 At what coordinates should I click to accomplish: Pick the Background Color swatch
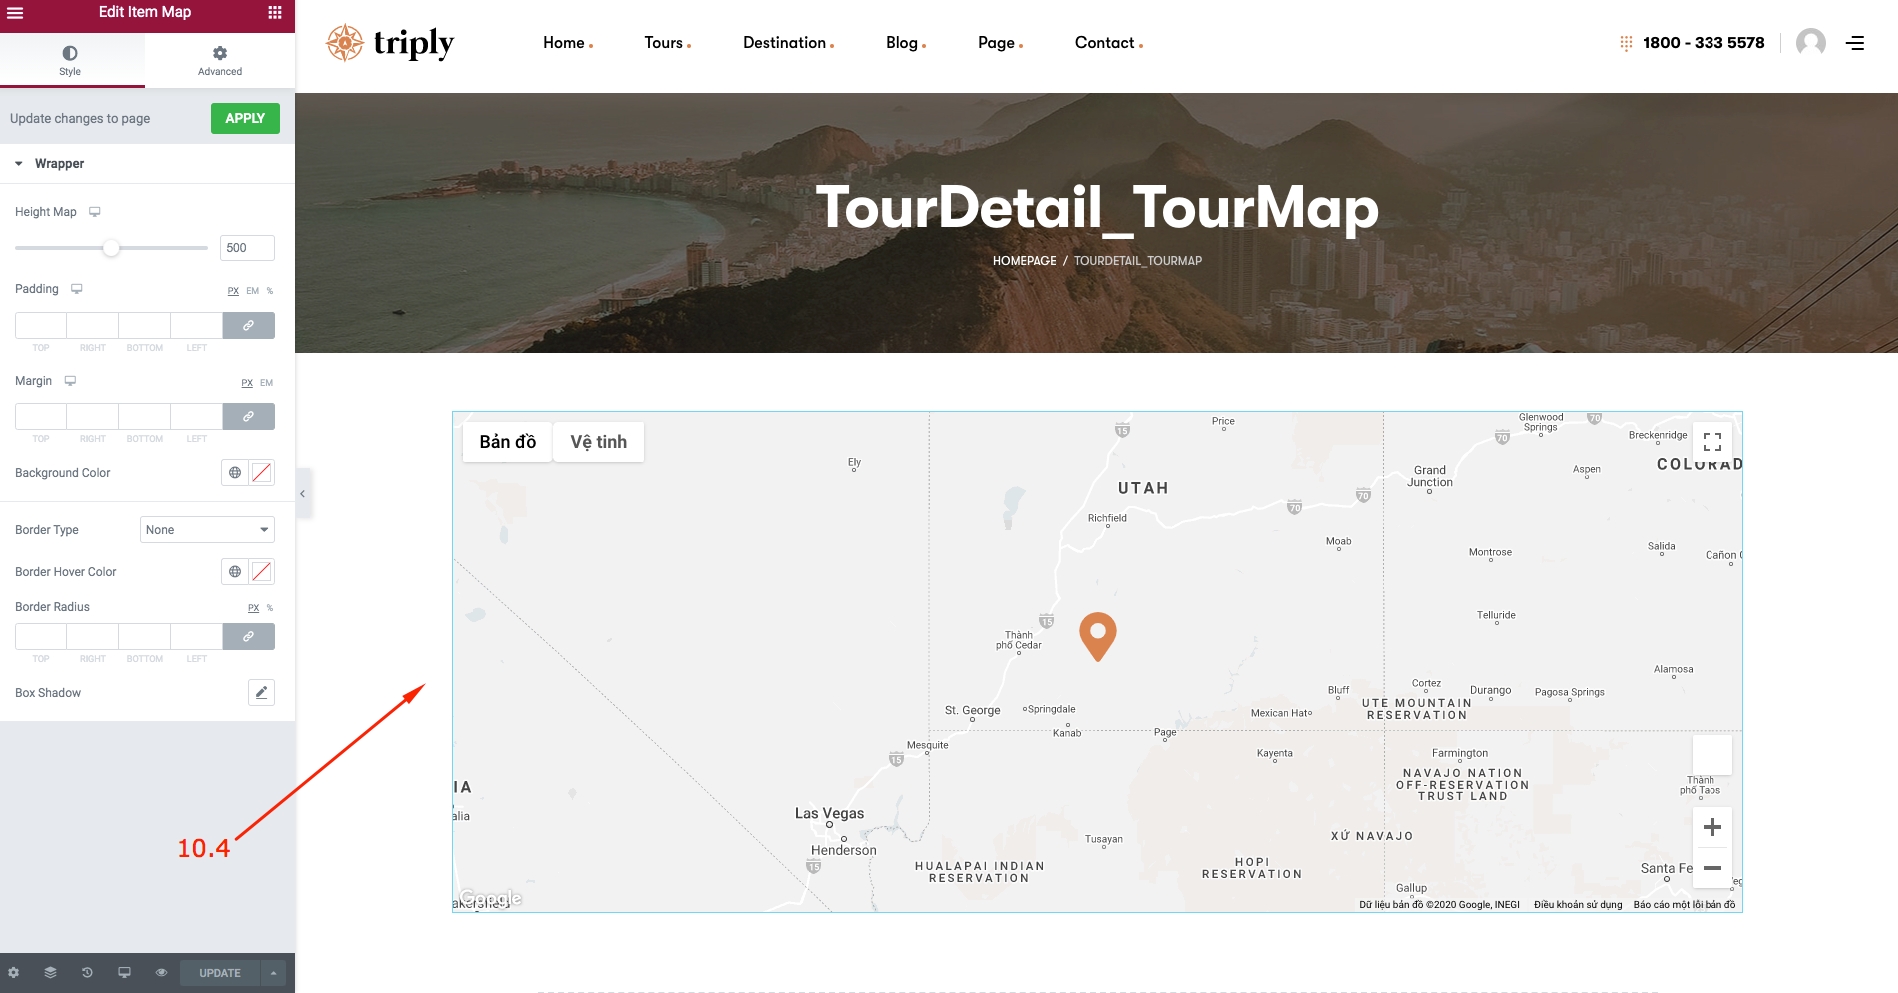coord(262,473)
